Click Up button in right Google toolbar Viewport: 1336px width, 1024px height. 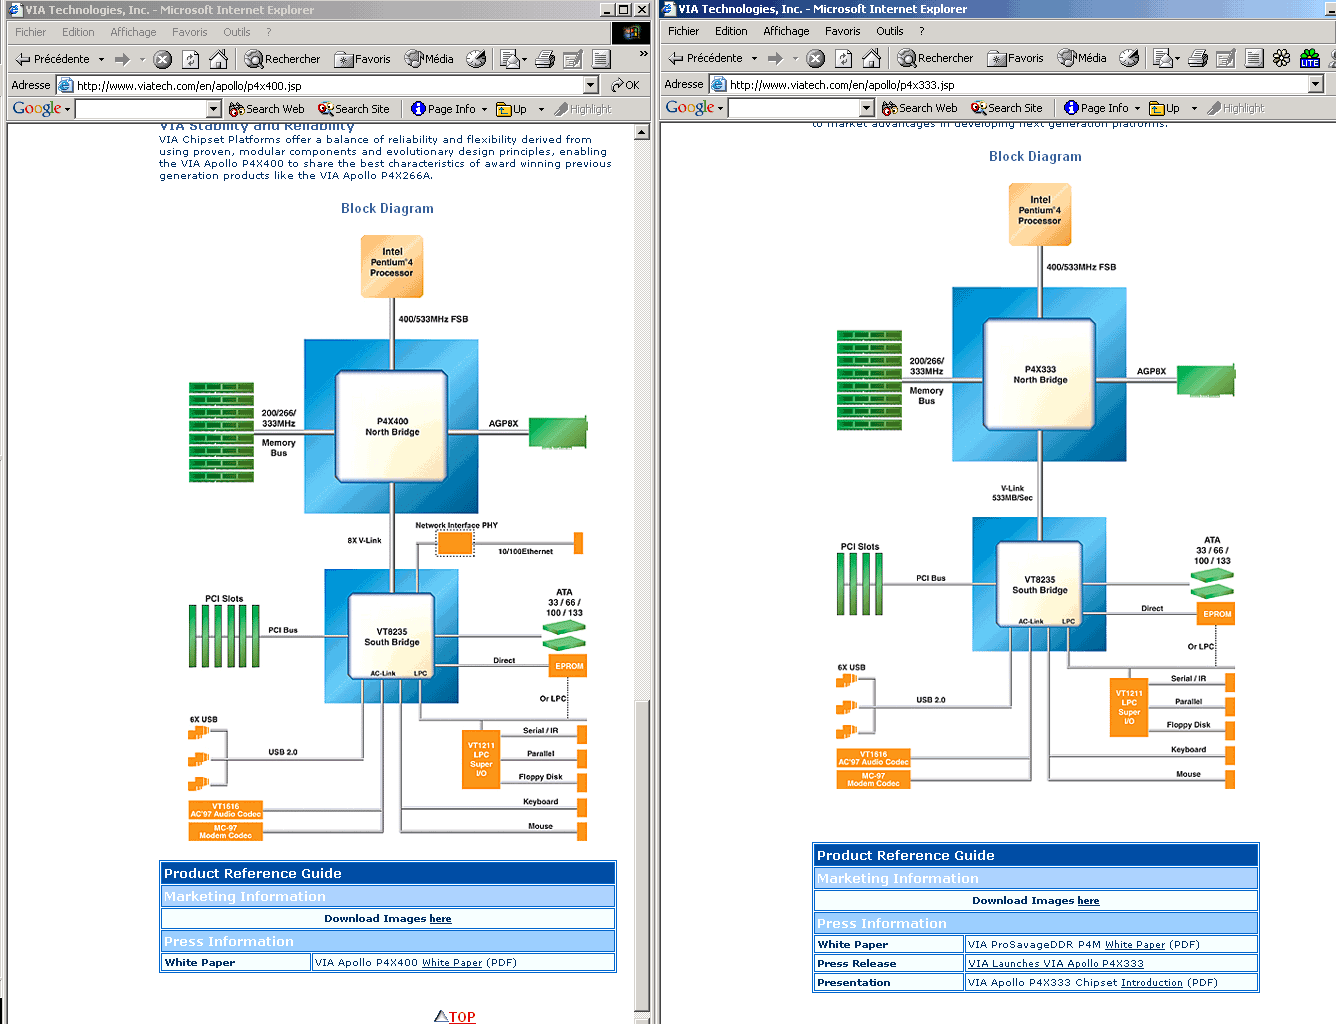[1165, 108]
